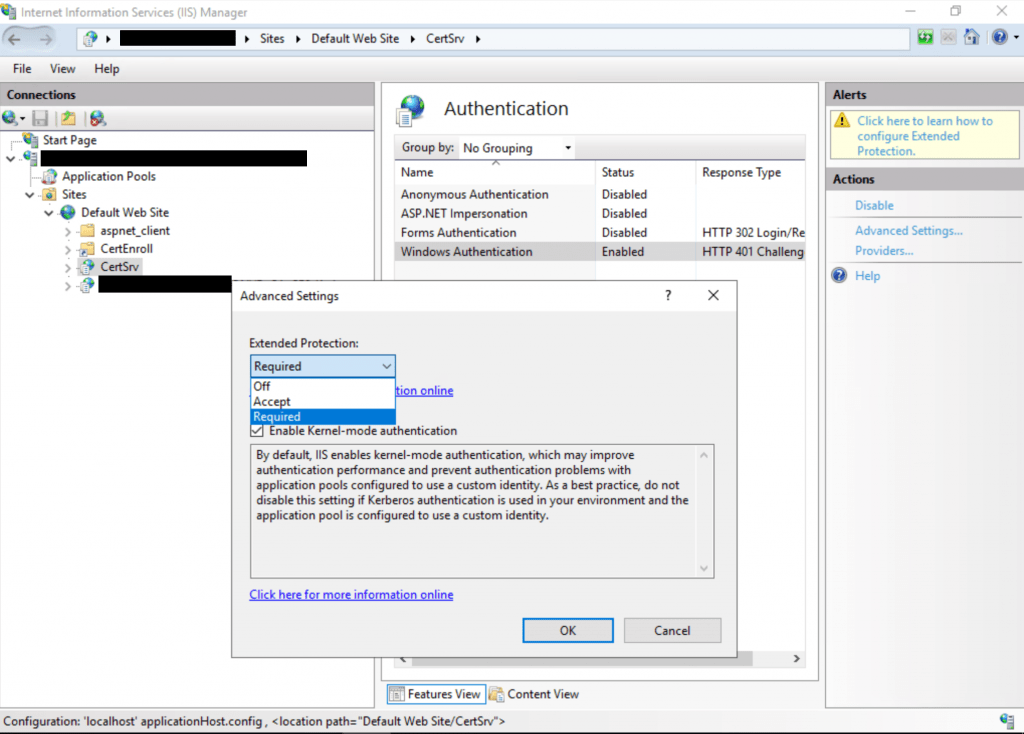Select Application Pools node
The image size is (1024, 734).
[108, 176]
